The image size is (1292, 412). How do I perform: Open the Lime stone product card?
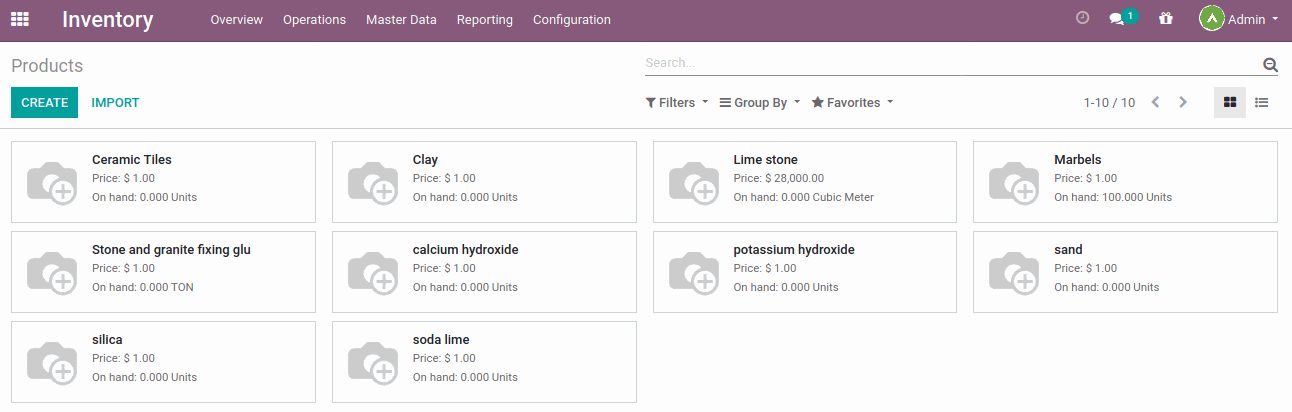coord(804,181)
